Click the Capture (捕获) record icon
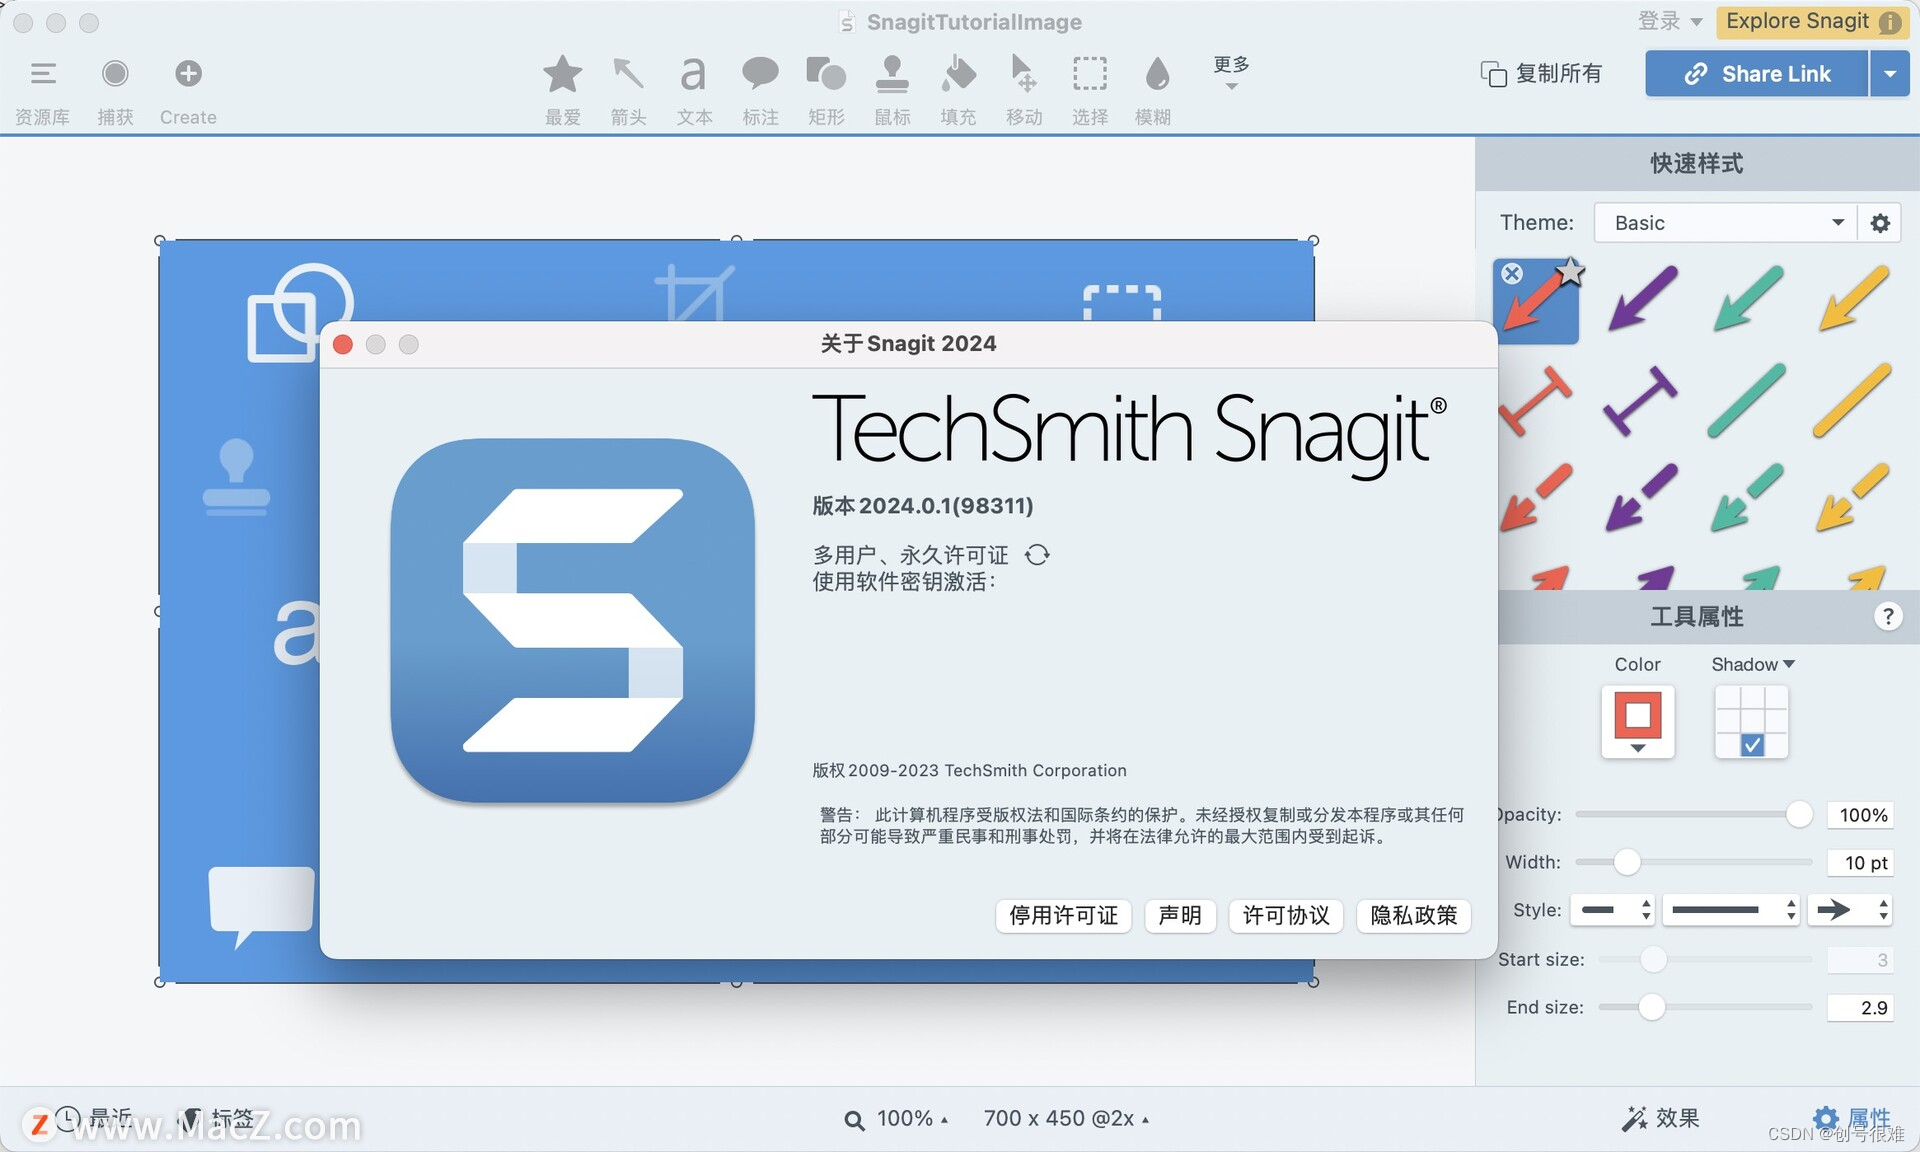 tap(115, 74)
